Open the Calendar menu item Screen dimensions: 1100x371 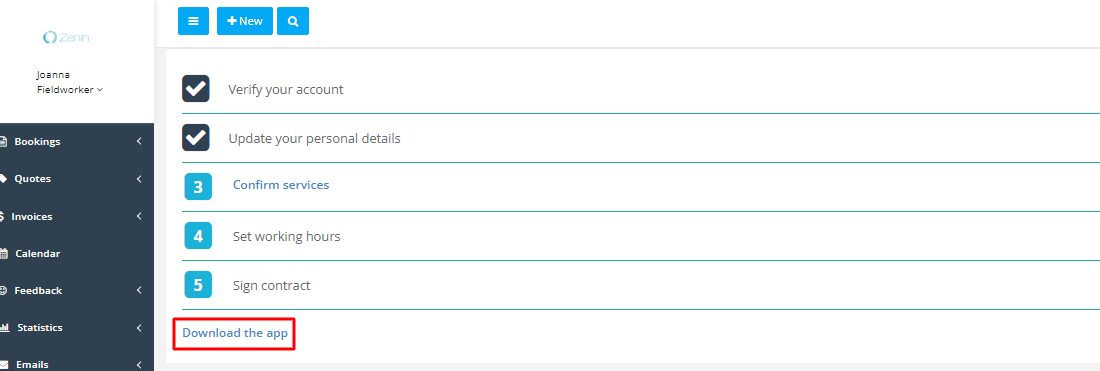76,254
